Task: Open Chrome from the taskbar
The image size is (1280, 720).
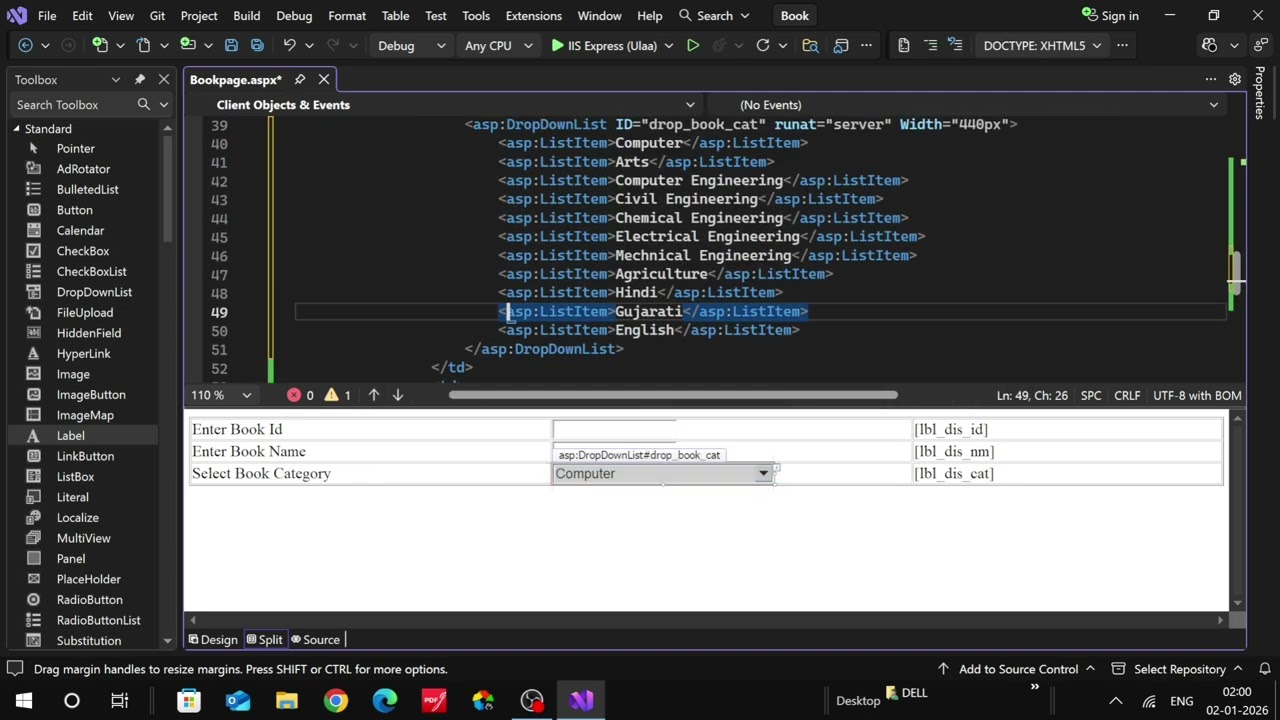Action: pos(336,700)
